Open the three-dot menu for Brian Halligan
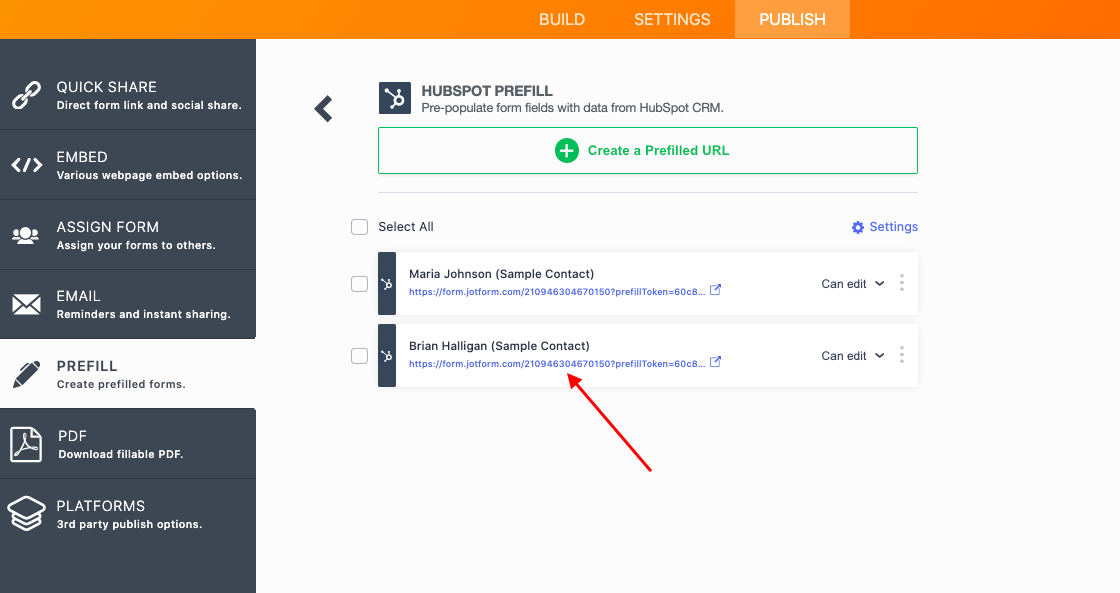The height and width of the screenshot is (593, 1120). 901,355
